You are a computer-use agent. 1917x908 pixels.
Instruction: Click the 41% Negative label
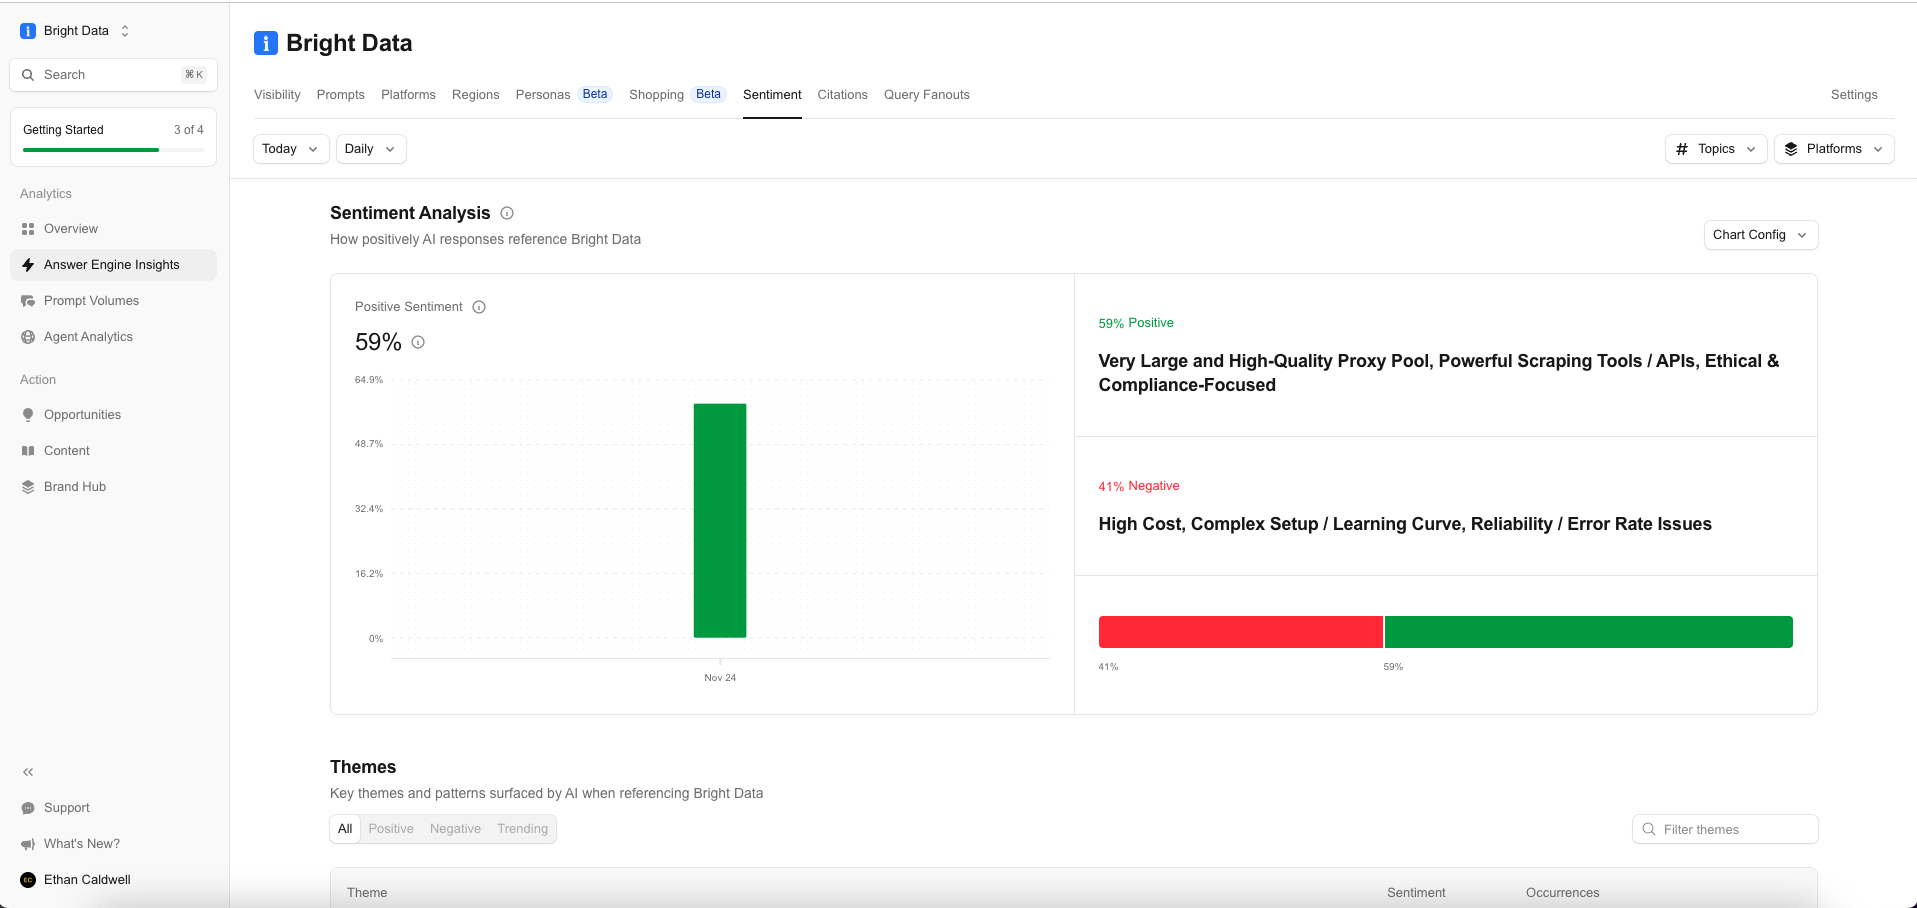[1139, 486]
